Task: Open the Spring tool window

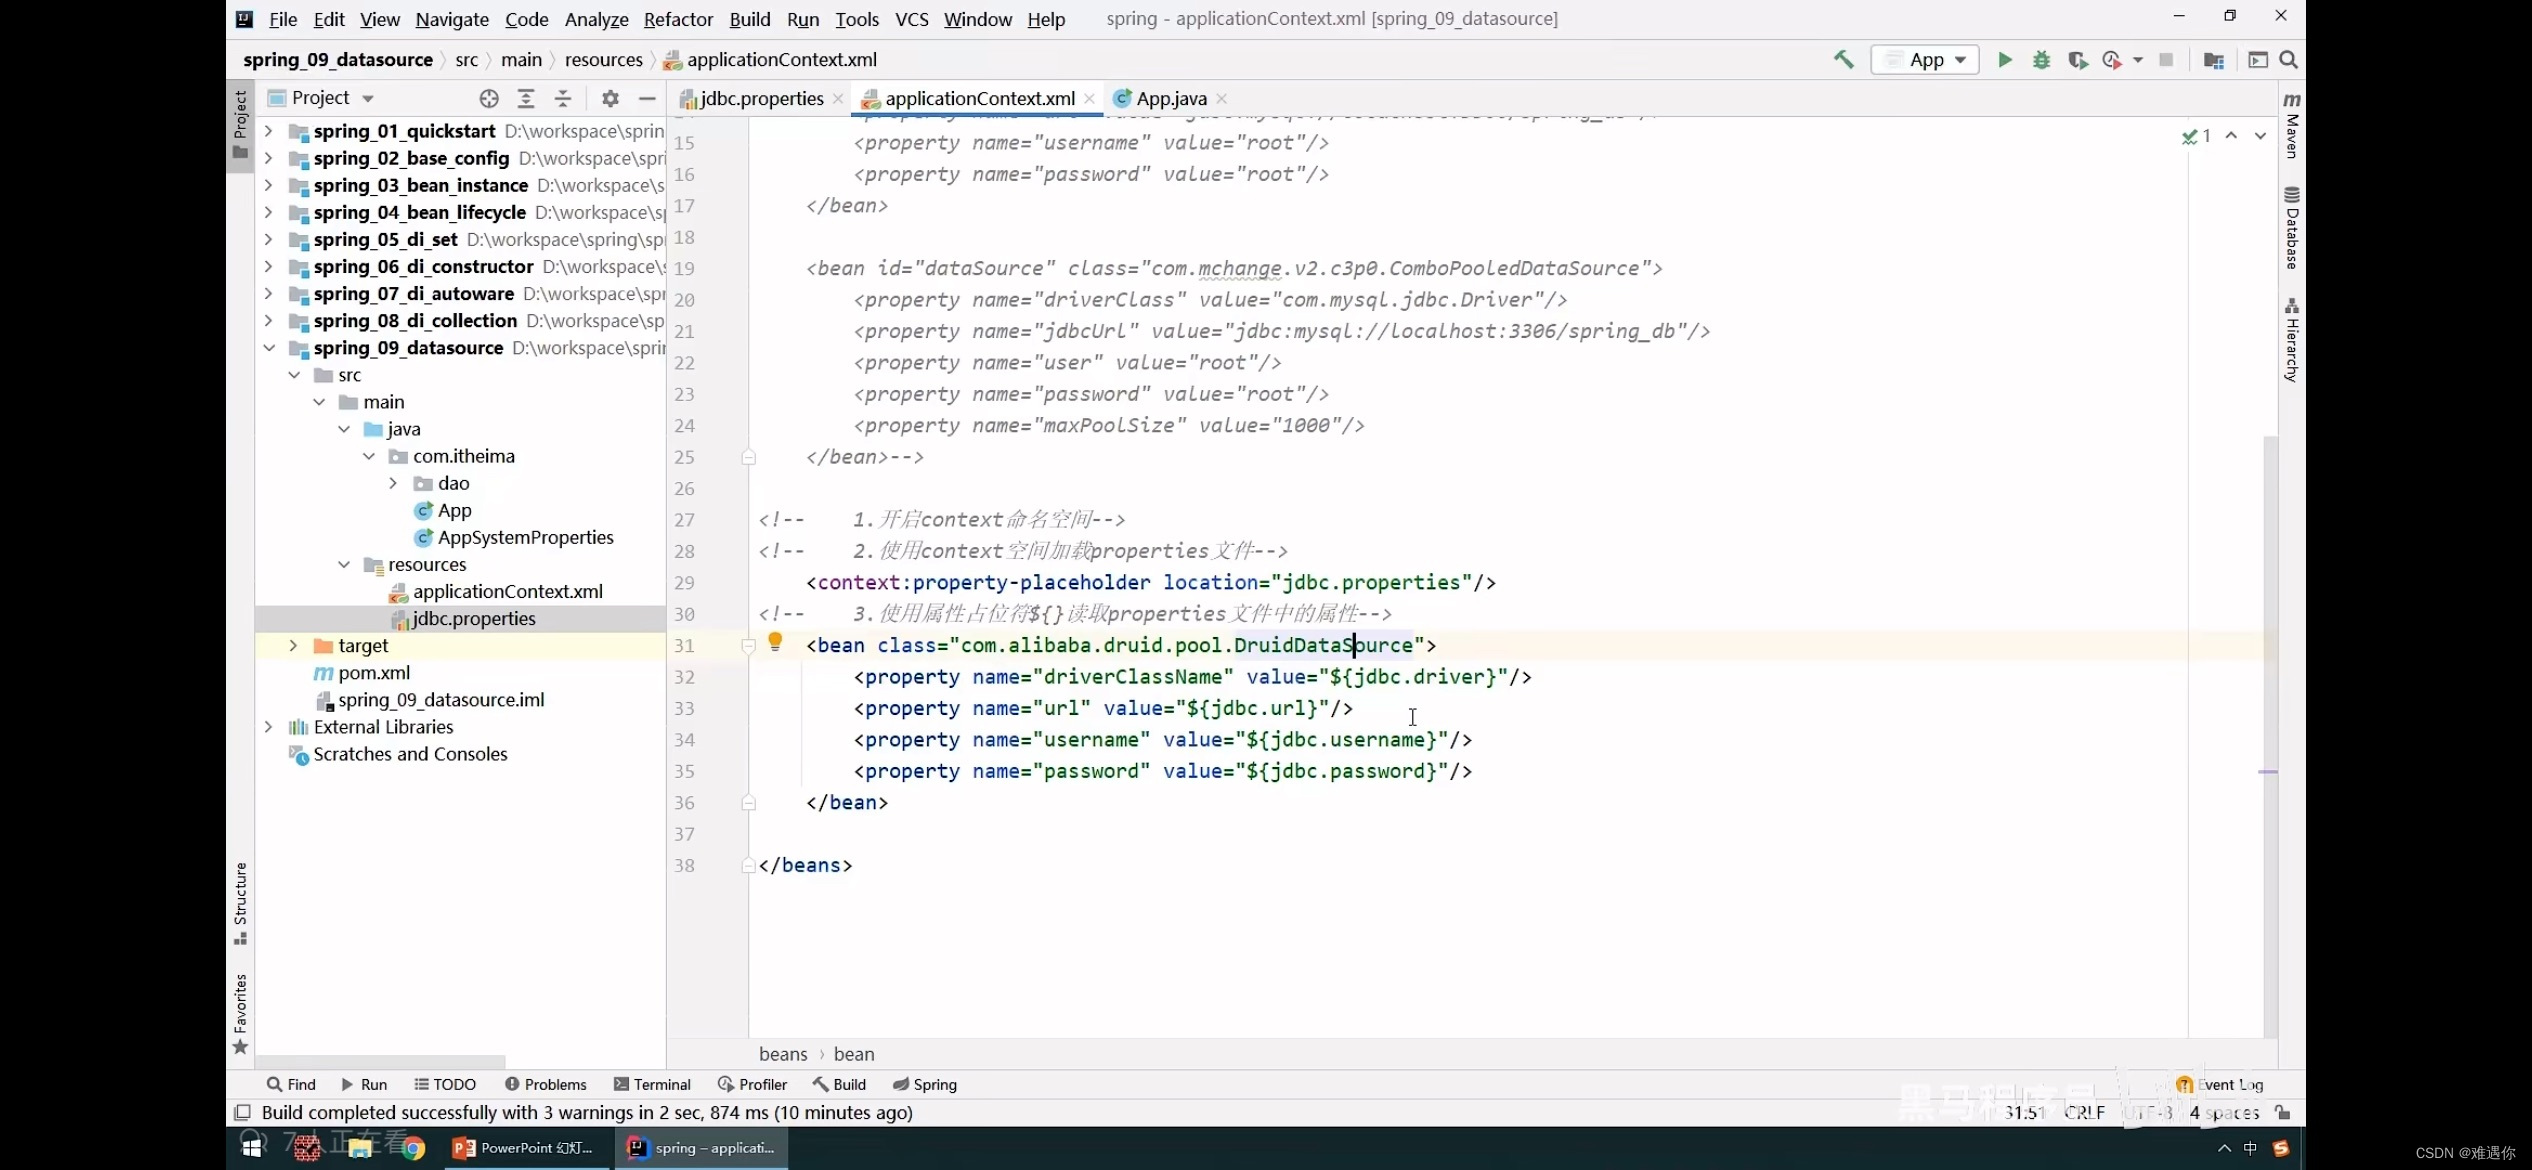Action: (x=925, y=1084)
